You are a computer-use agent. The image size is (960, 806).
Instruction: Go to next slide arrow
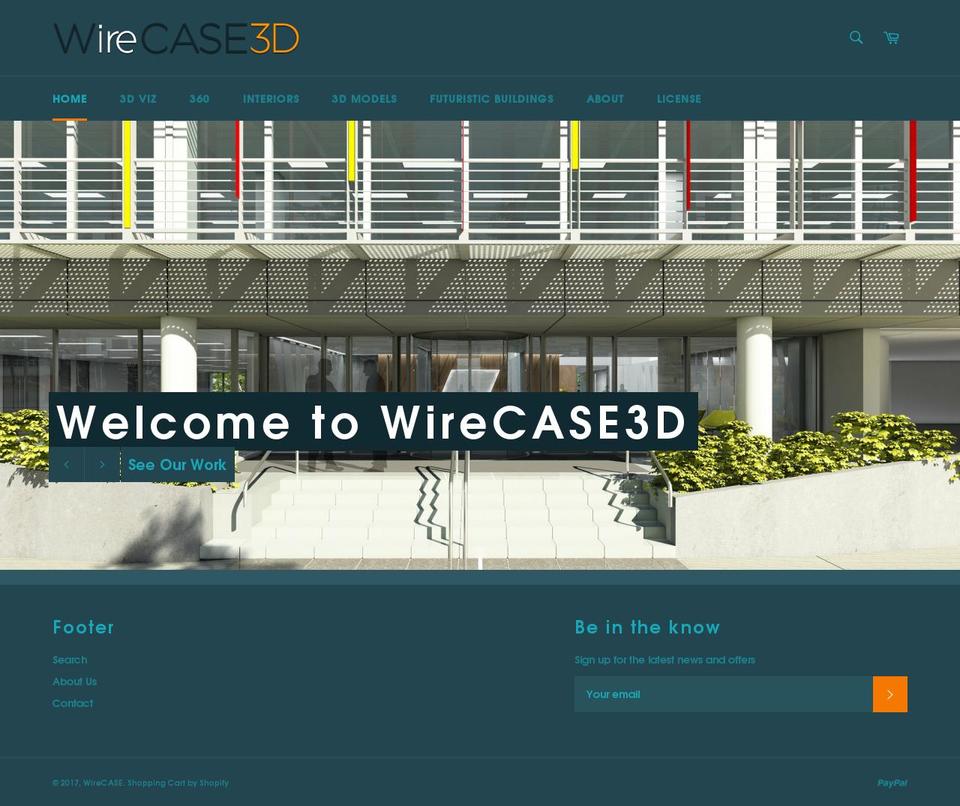point(102,465)
